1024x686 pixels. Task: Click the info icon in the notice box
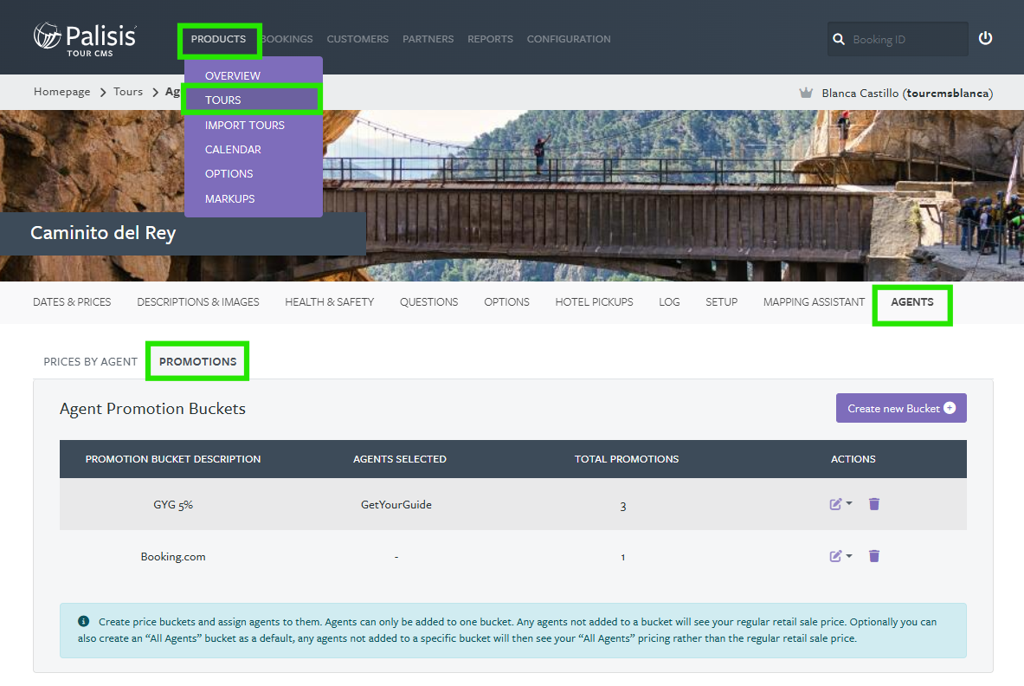click(84, 621)
